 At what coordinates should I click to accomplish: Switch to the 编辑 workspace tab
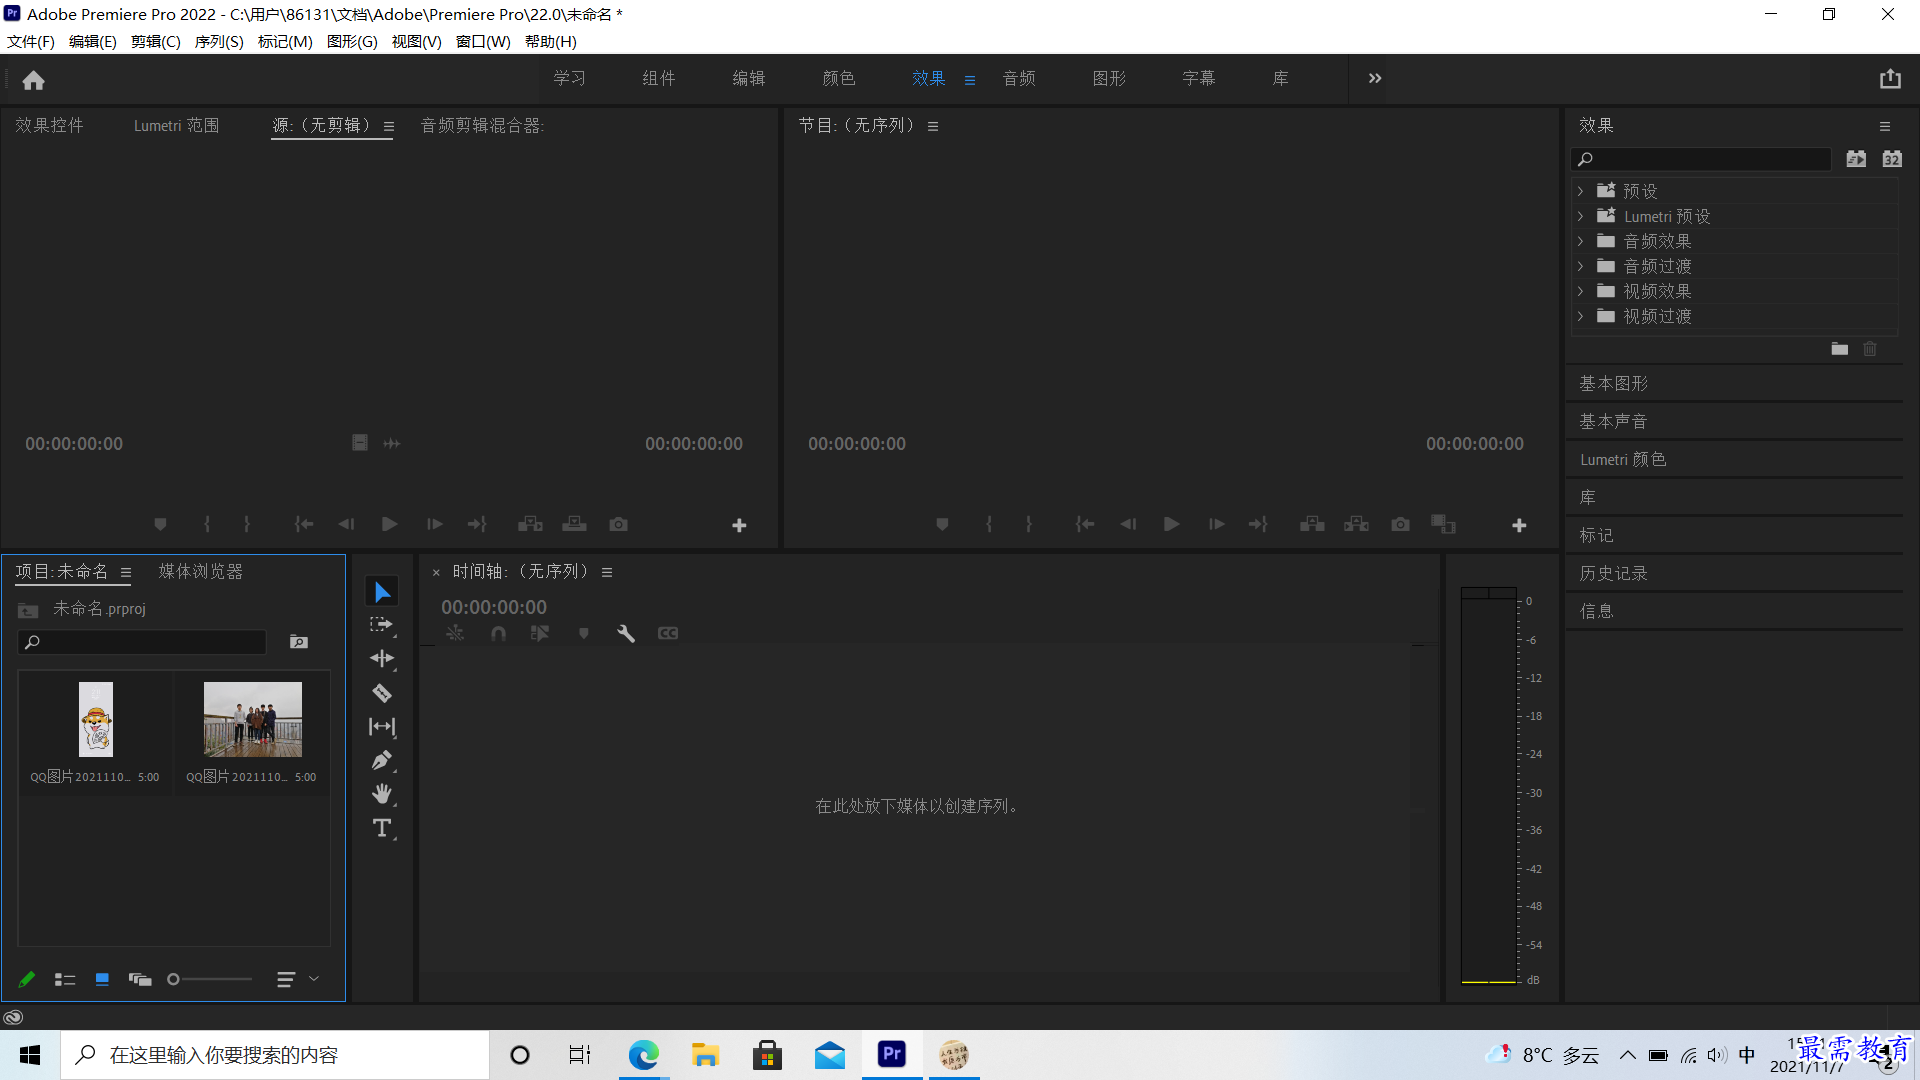tap(748, 78)
